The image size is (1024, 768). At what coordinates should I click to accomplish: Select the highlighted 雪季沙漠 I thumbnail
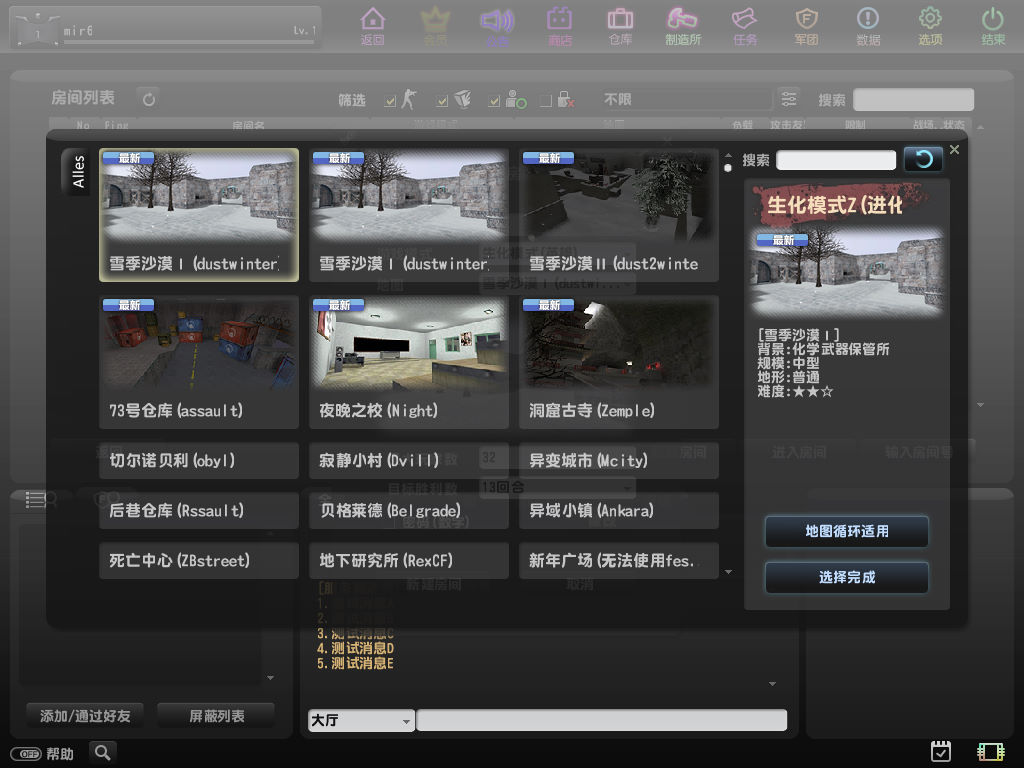point(199,215)
